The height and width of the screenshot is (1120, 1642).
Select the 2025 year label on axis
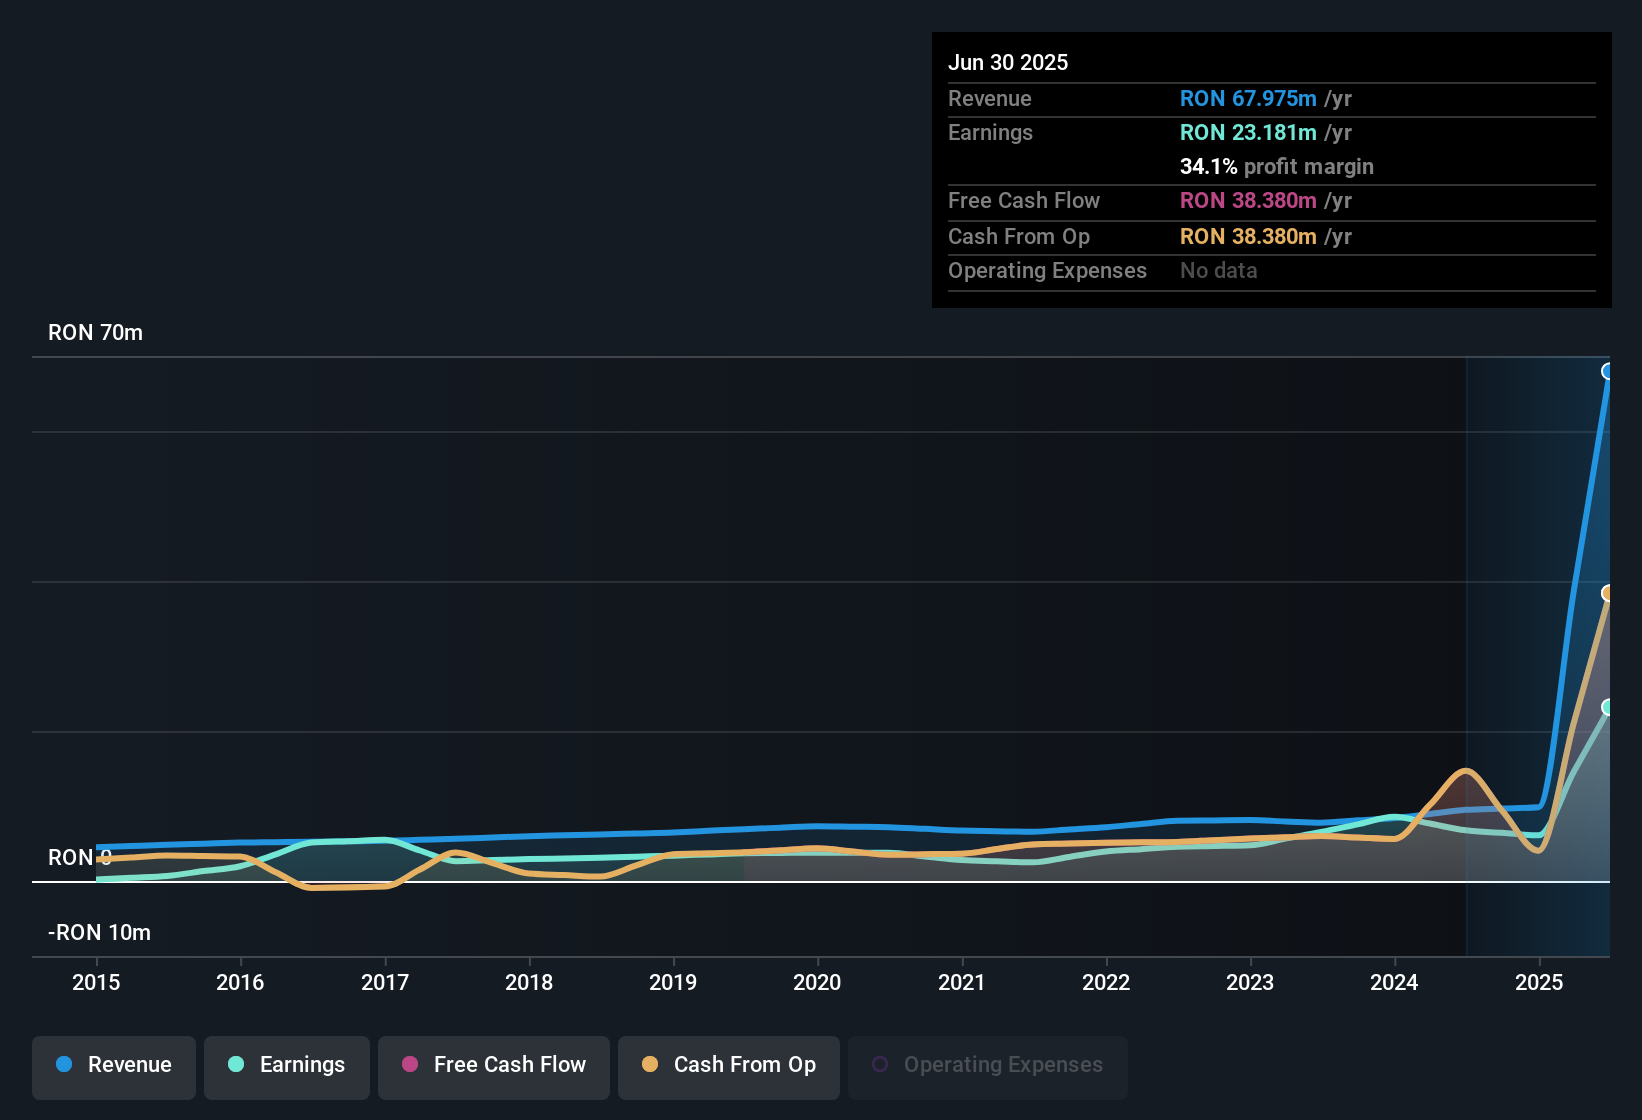(1540, 983)
